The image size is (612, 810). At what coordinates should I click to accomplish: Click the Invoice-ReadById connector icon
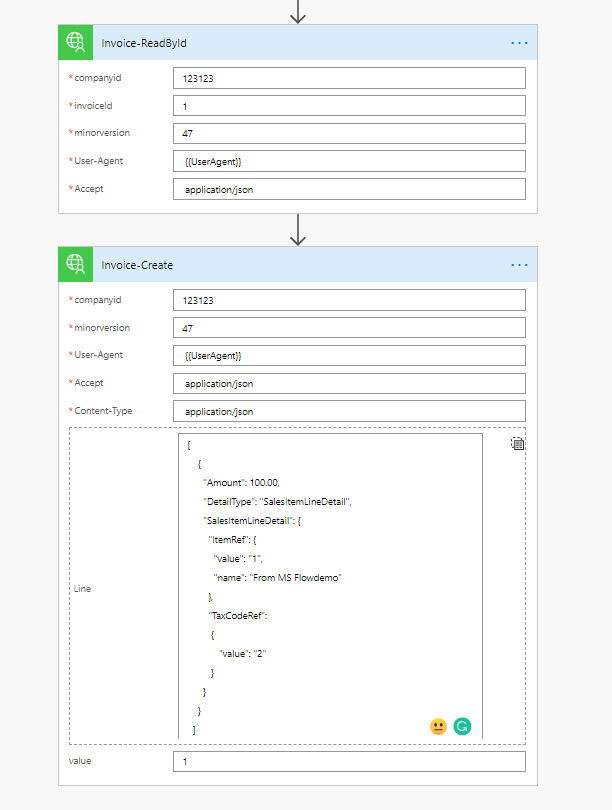[76, 43]
